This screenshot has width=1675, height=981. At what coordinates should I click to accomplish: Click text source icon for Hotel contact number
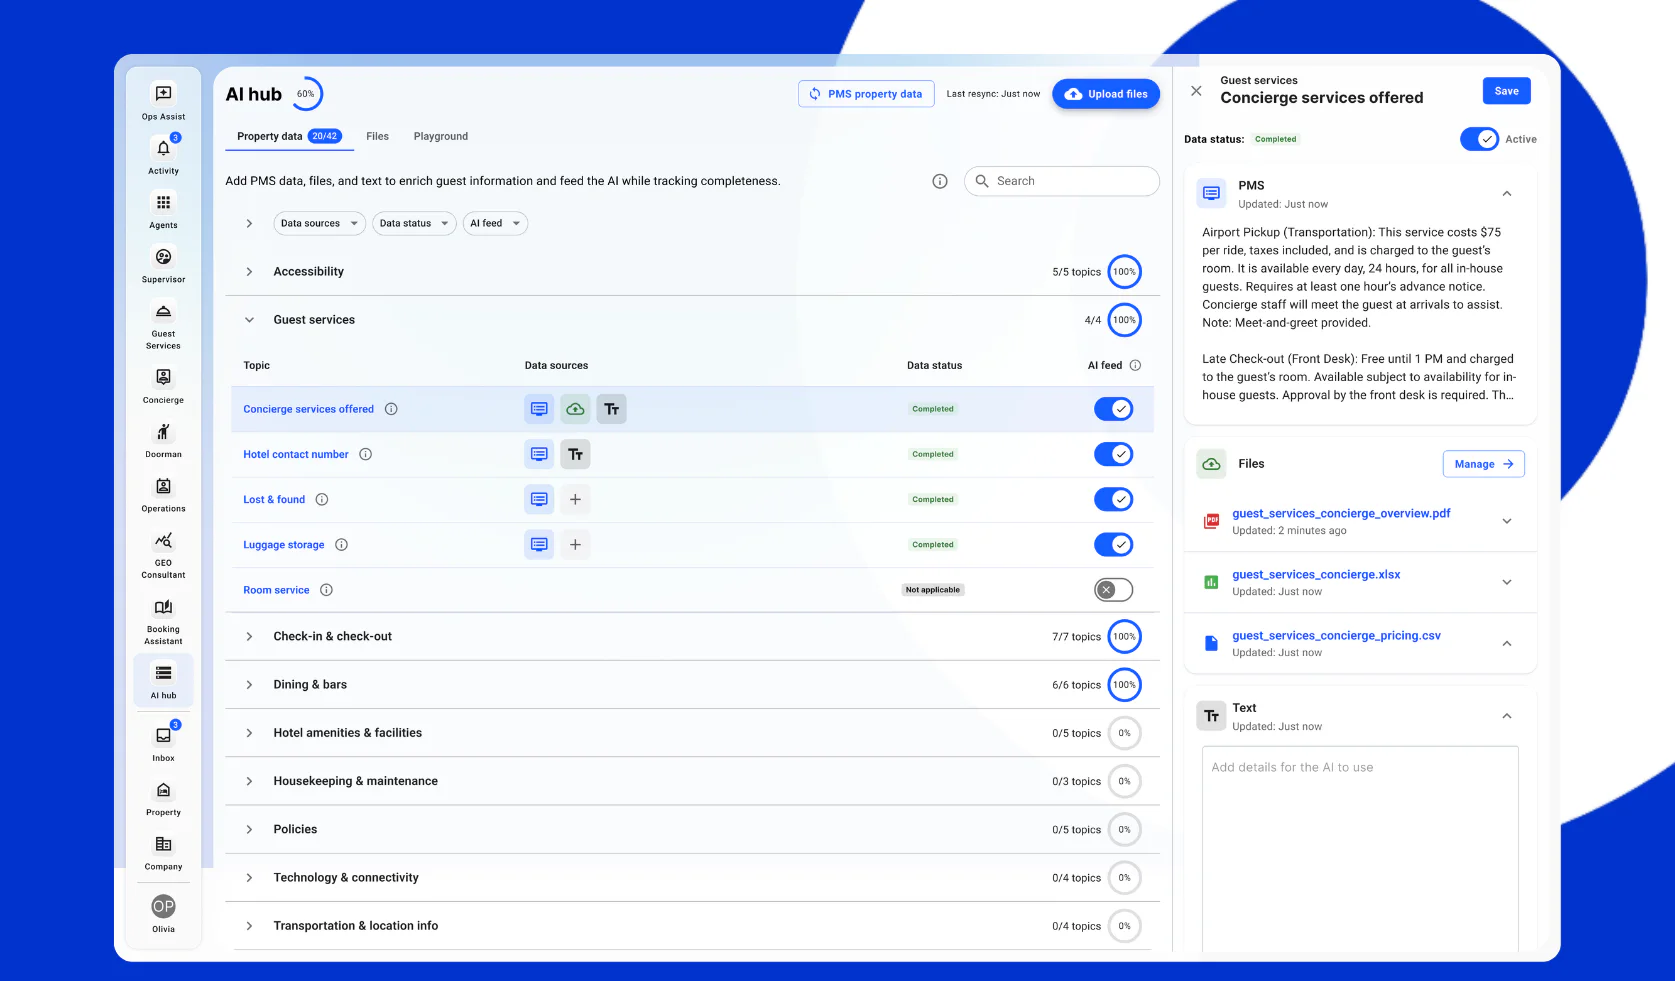pos(575,454)
